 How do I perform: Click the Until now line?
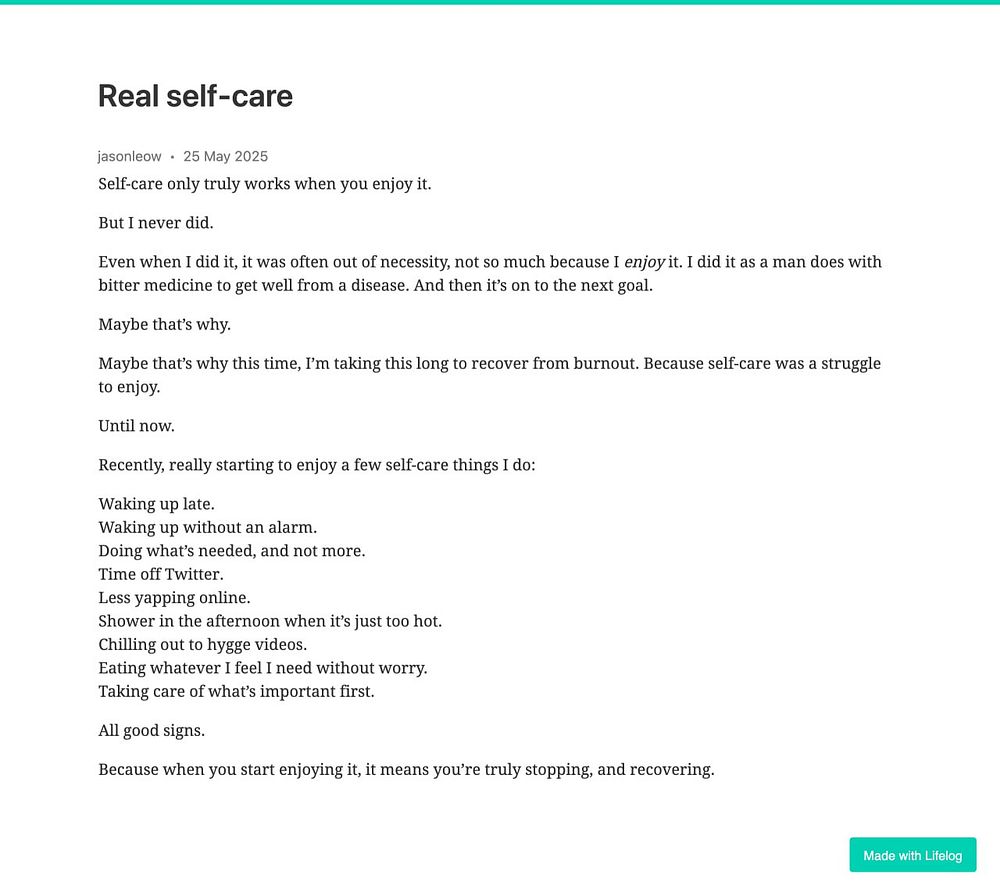(136, 426)
